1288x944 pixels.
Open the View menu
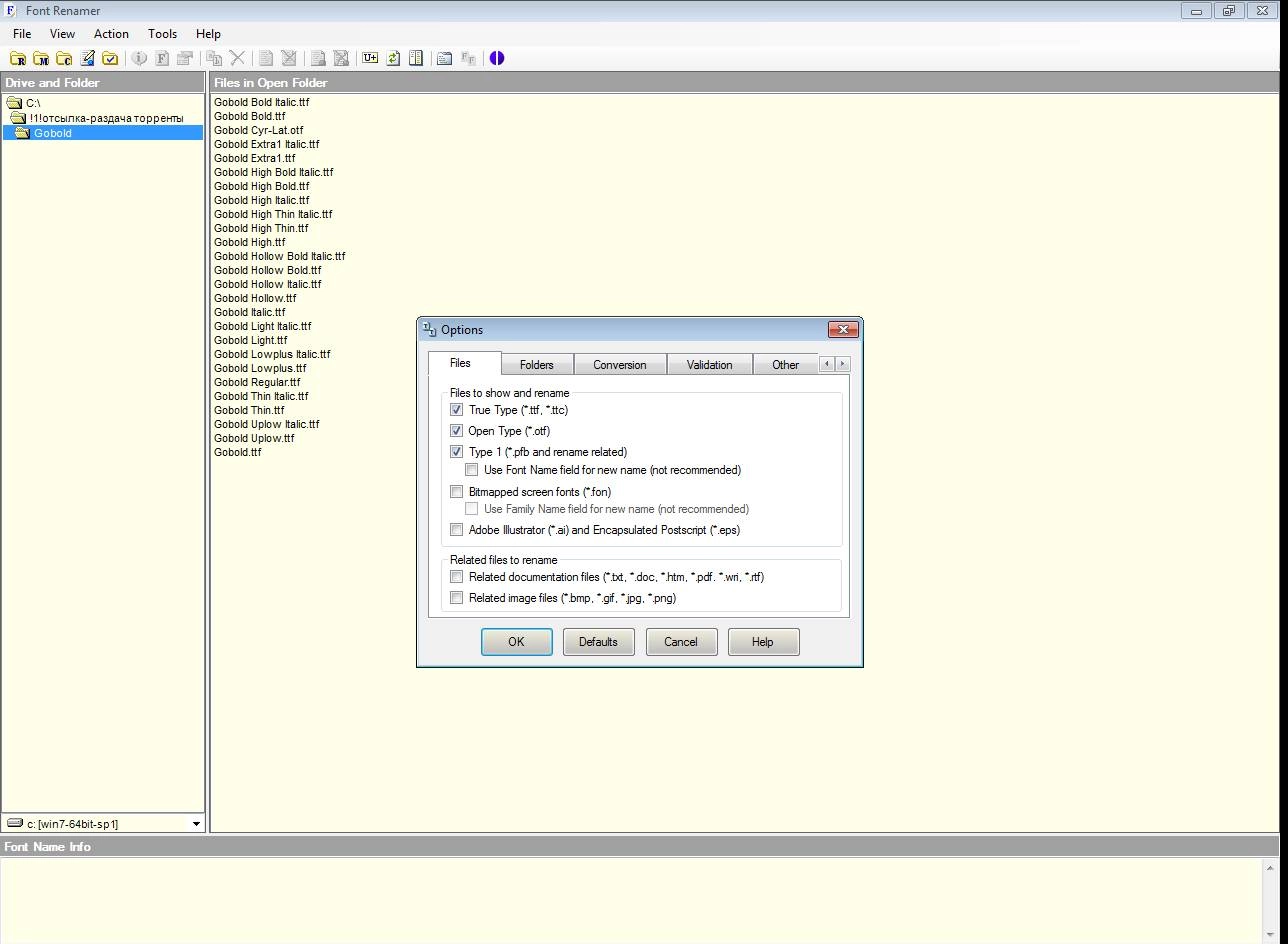tap(62, 33)
